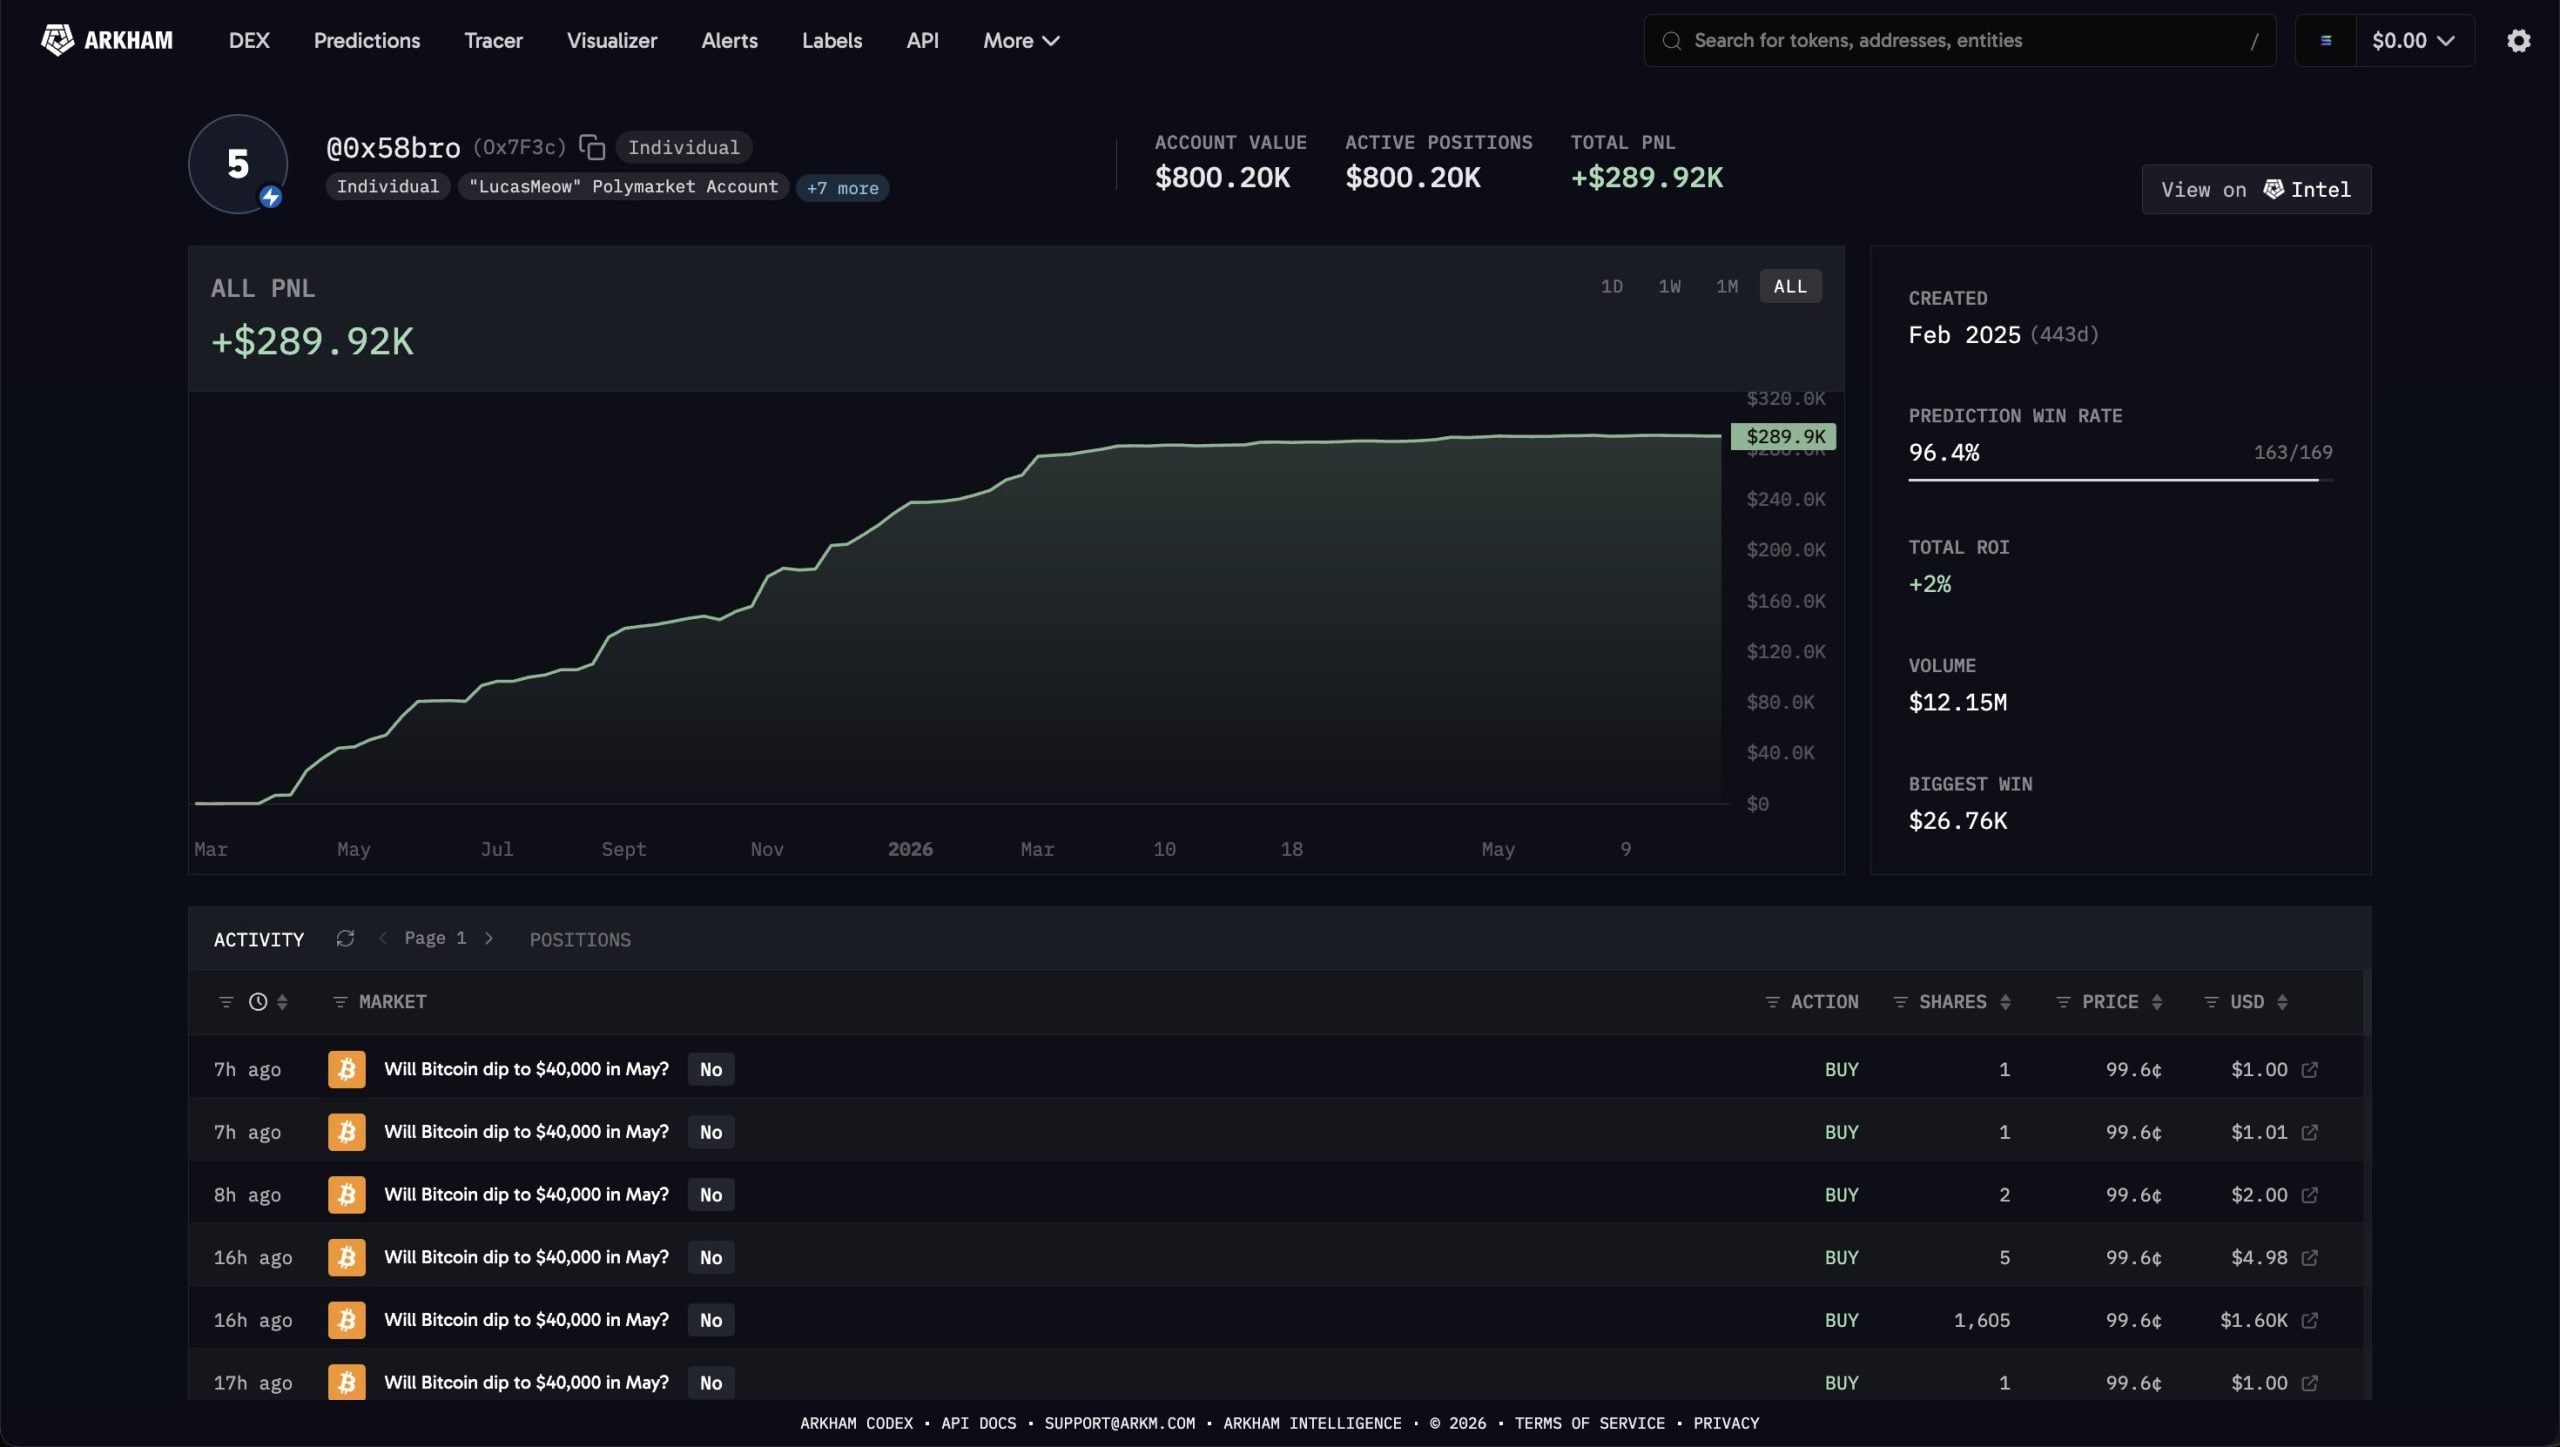This screenshot has height=1447, width=2560.
Task: Refresh the activity table
Action: point(345,938)
